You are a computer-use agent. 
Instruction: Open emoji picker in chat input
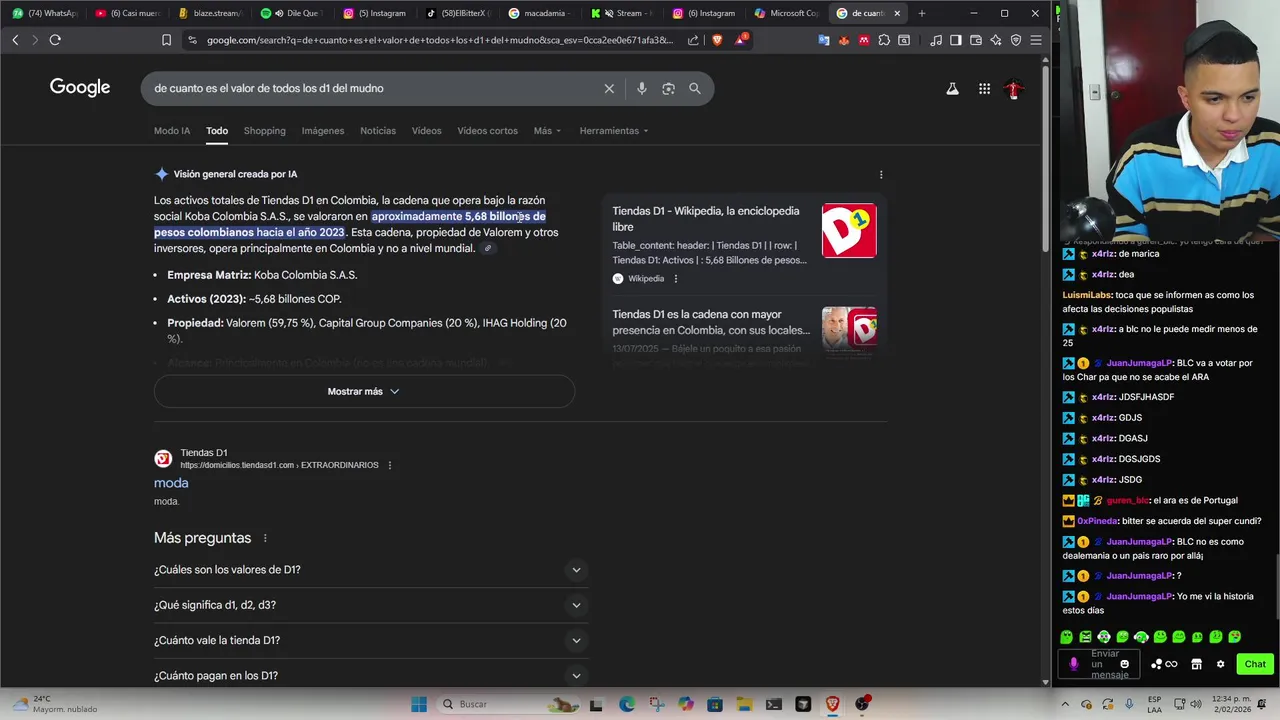(x=1124, y=664)
